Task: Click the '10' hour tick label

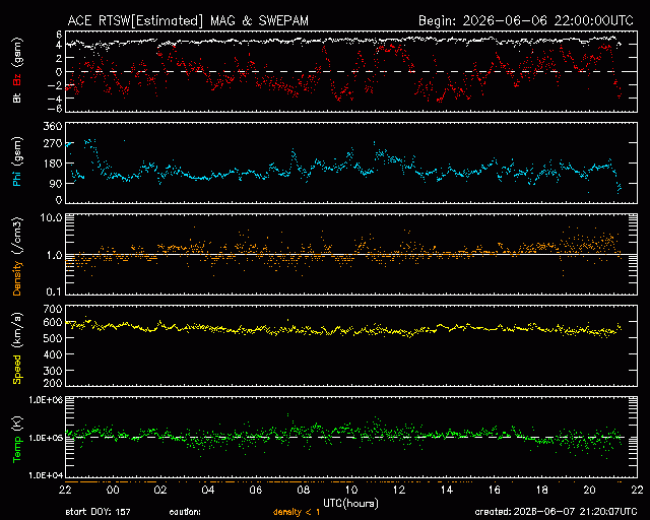Action: point(351,490)
